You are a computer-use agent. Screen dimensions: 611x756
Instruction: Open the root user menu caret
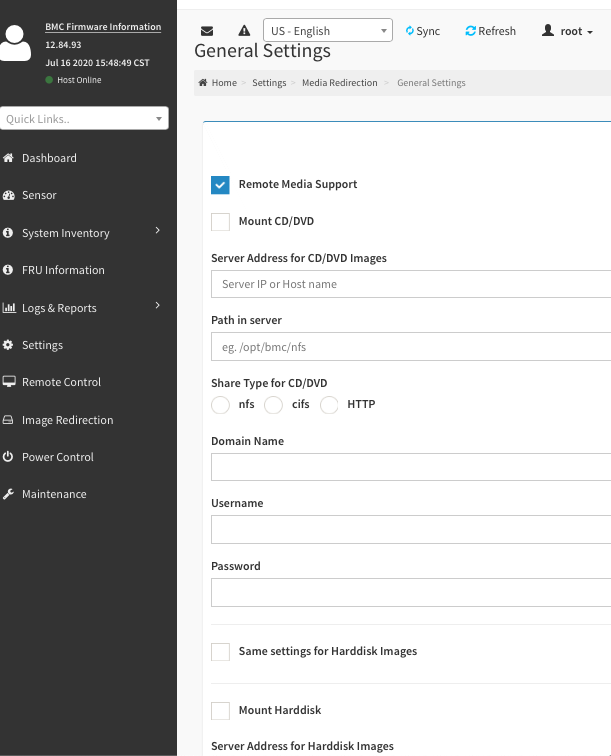point(590,32)
